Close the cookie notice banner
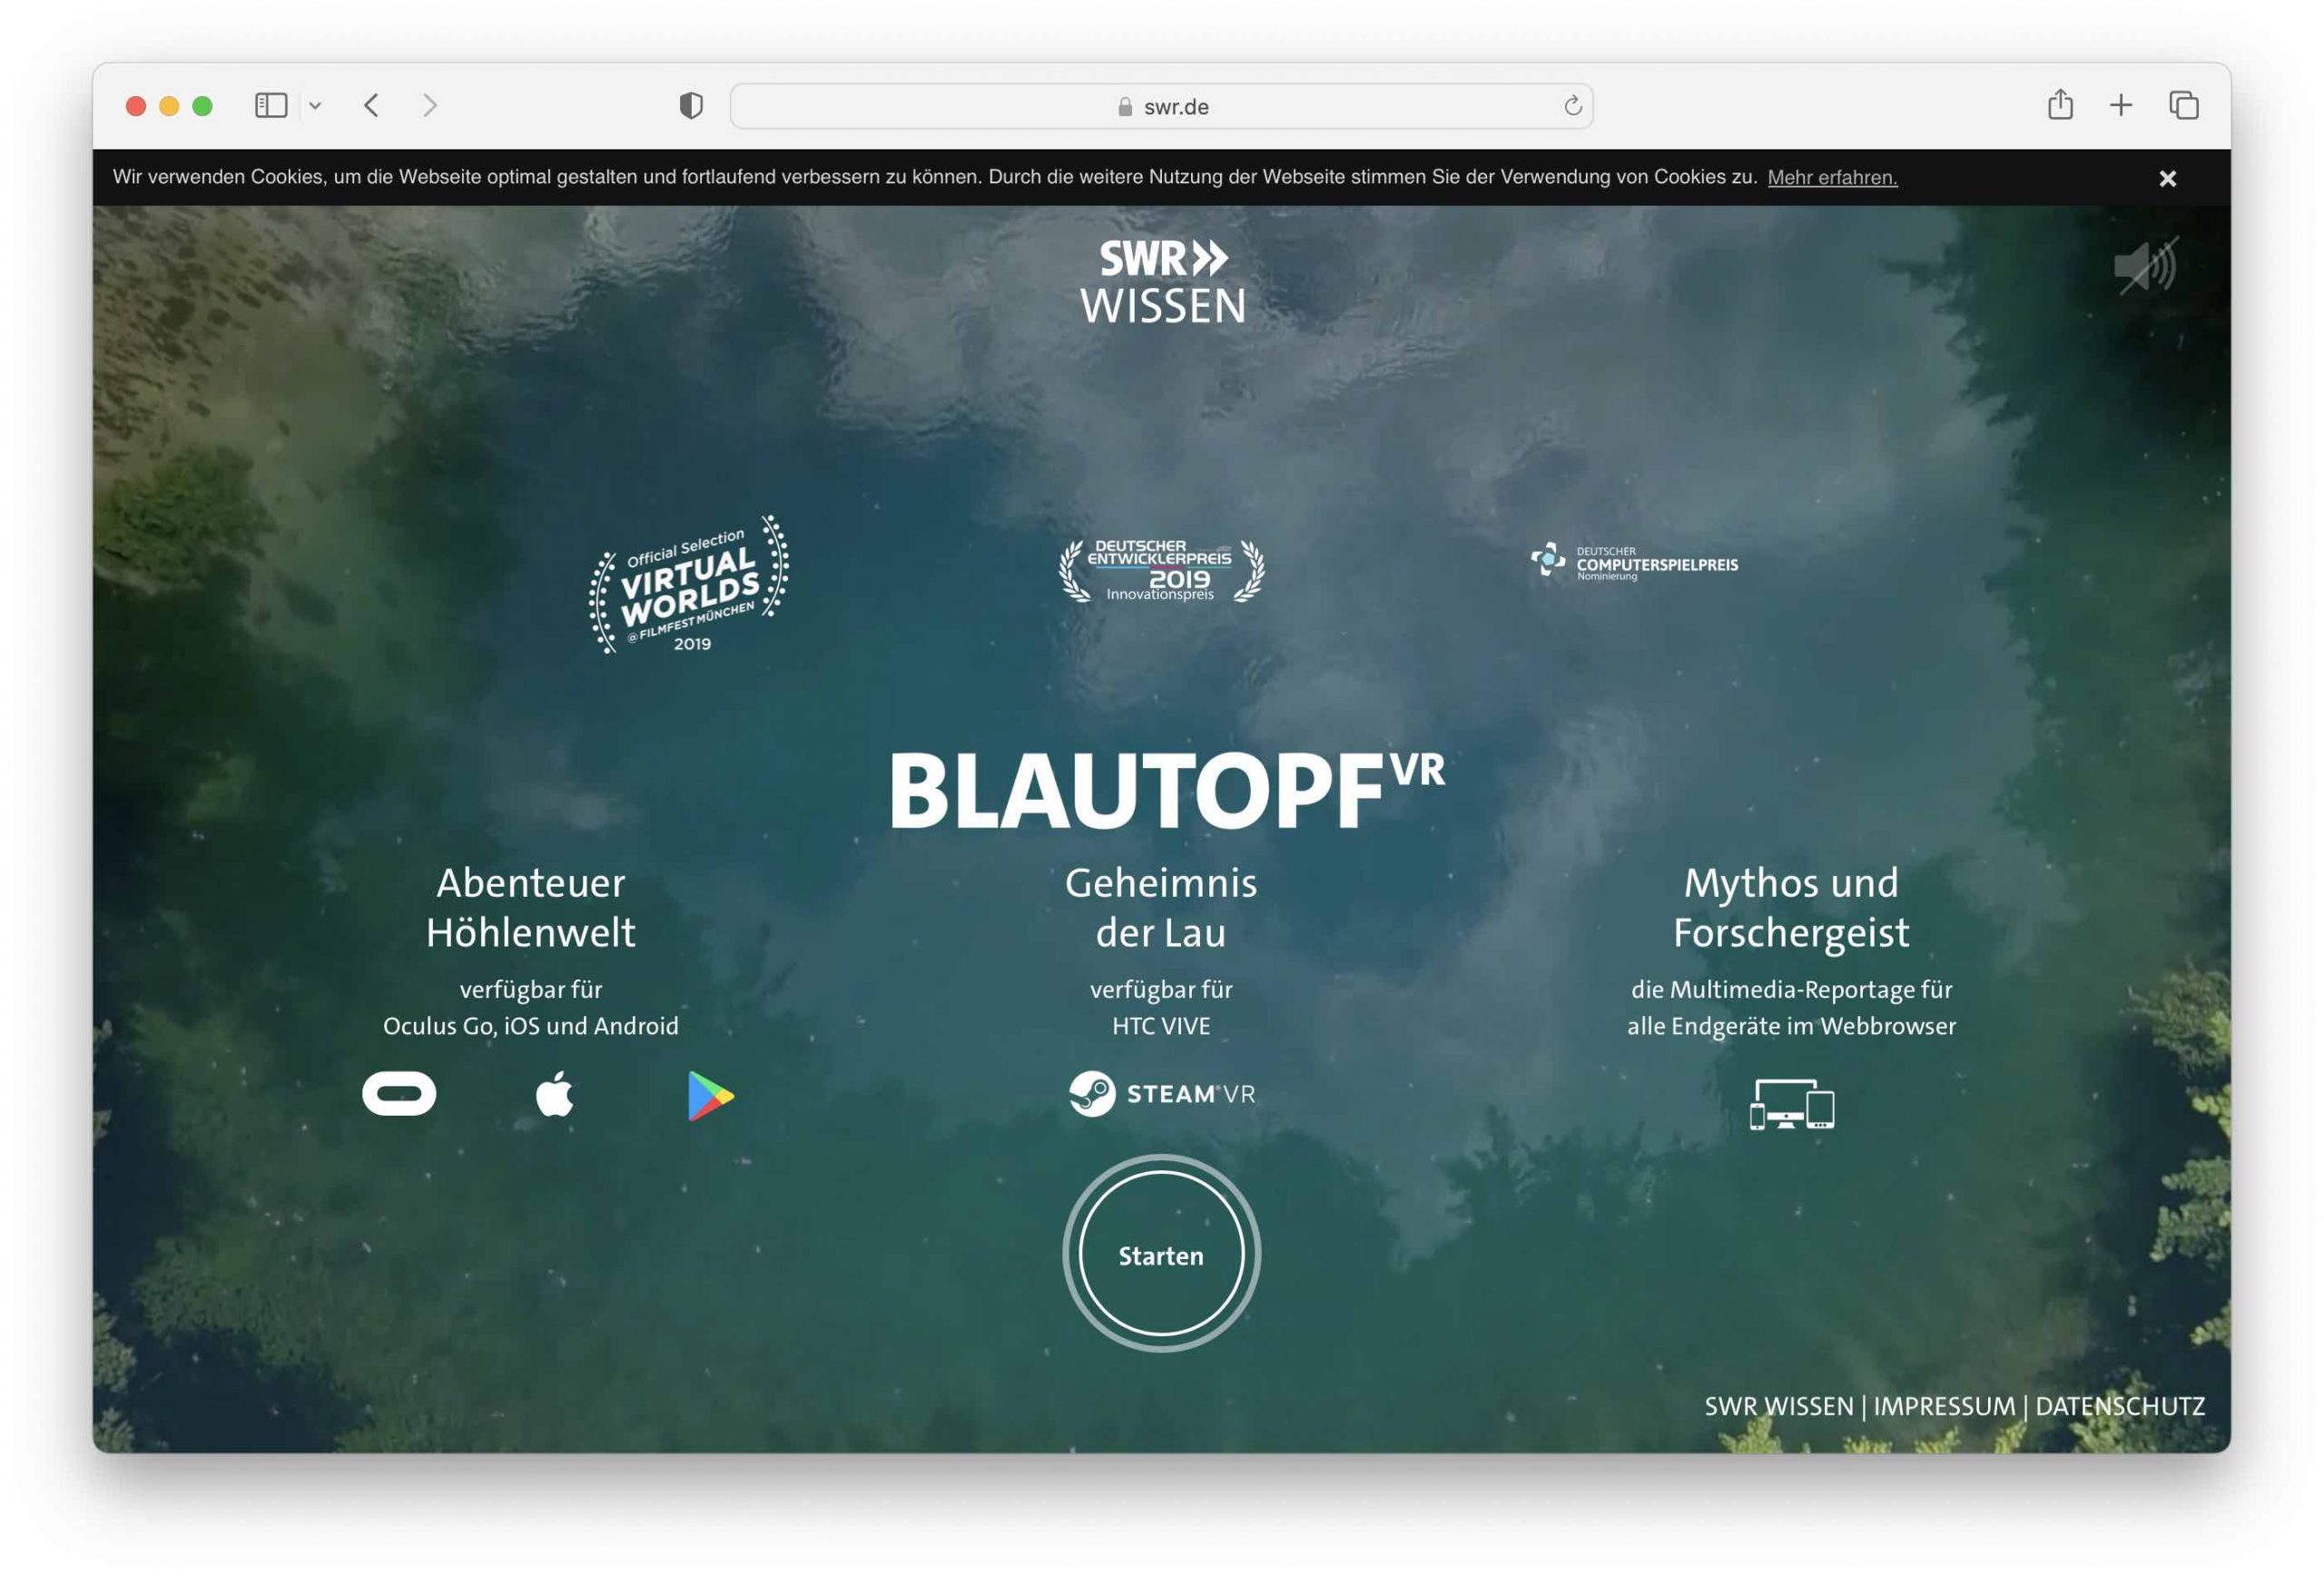This screenshot has height=1576, width=2324. [x=2167, y=178]
